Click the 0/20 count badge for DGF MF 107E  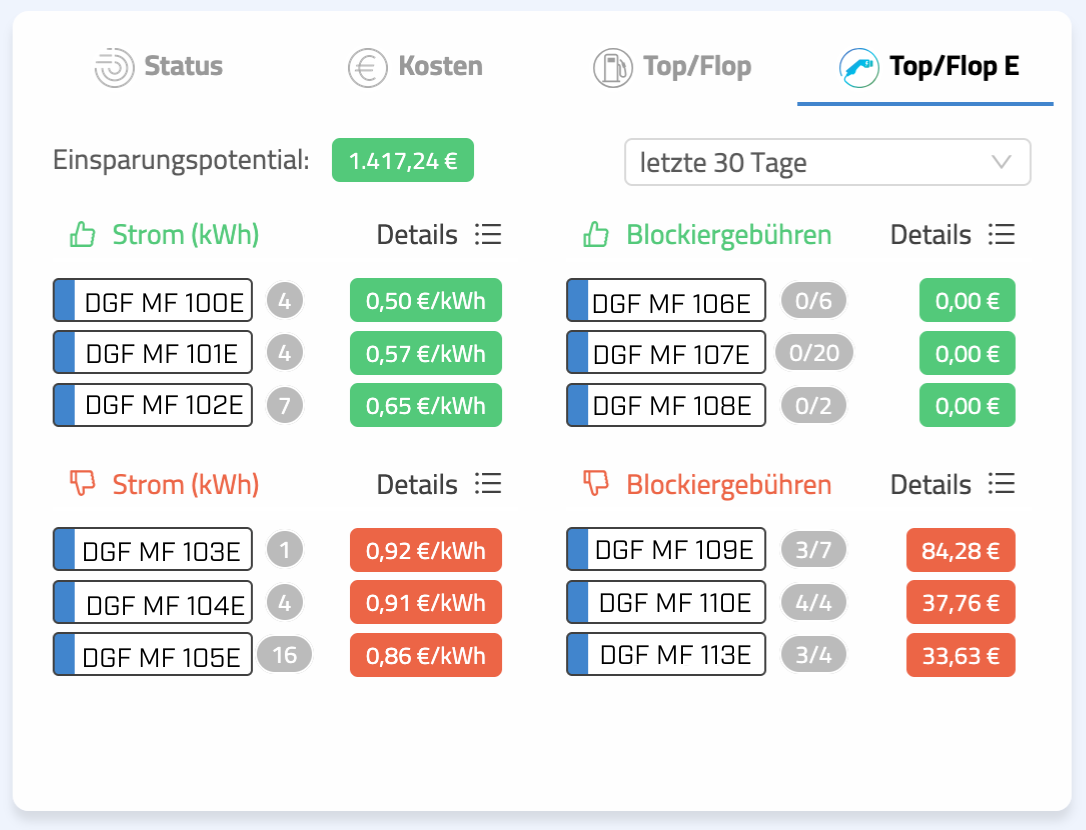pos(814,353)
